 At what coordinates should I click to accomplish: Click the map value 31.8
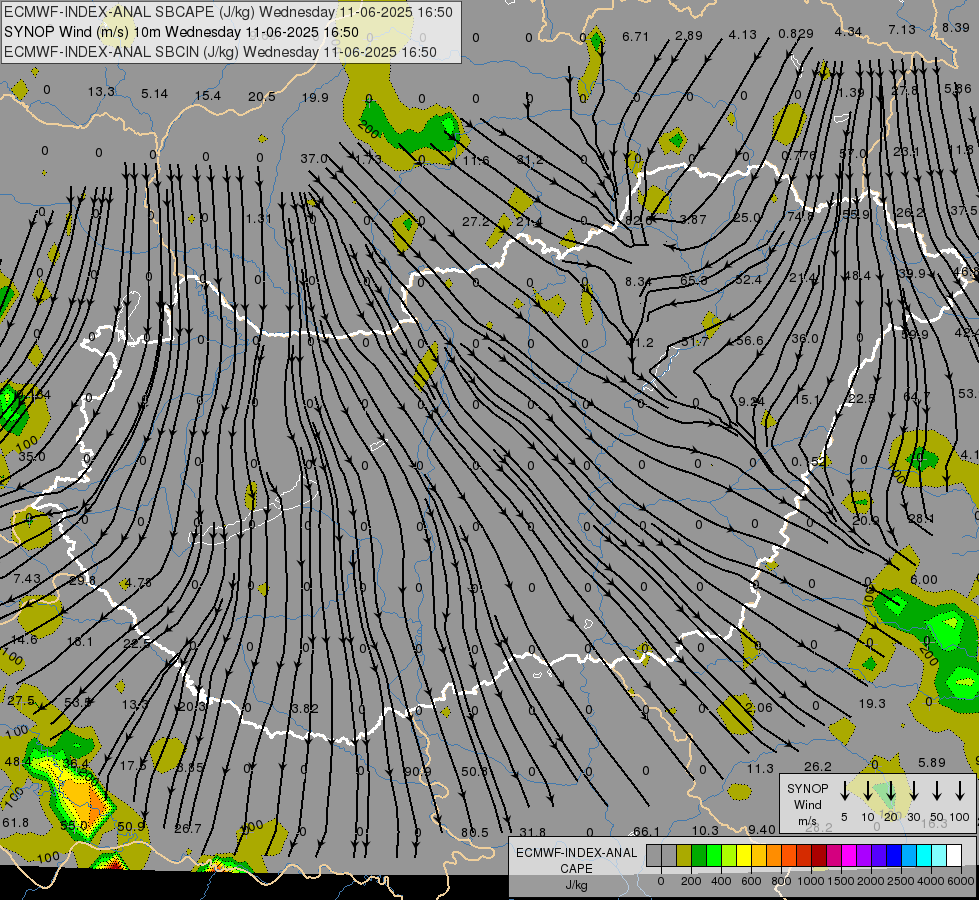pyautogui.click(x=533, y=832)
